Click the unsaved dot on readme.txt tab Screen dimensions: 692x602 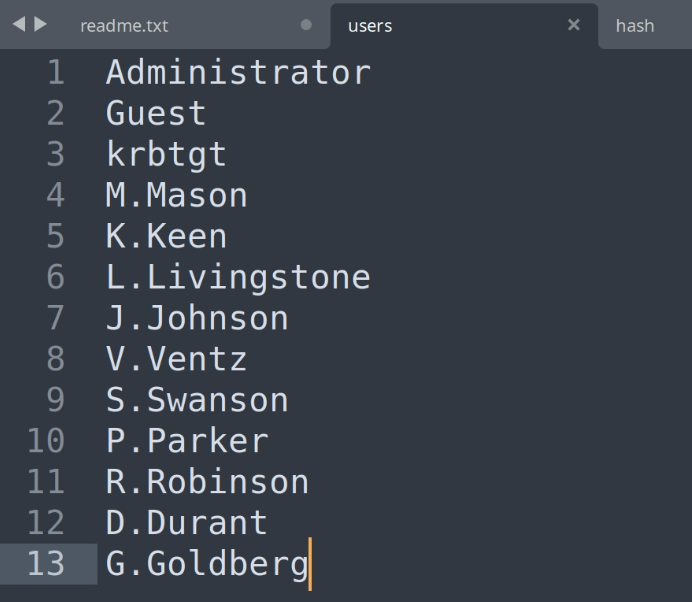click(x=306, y=26)
